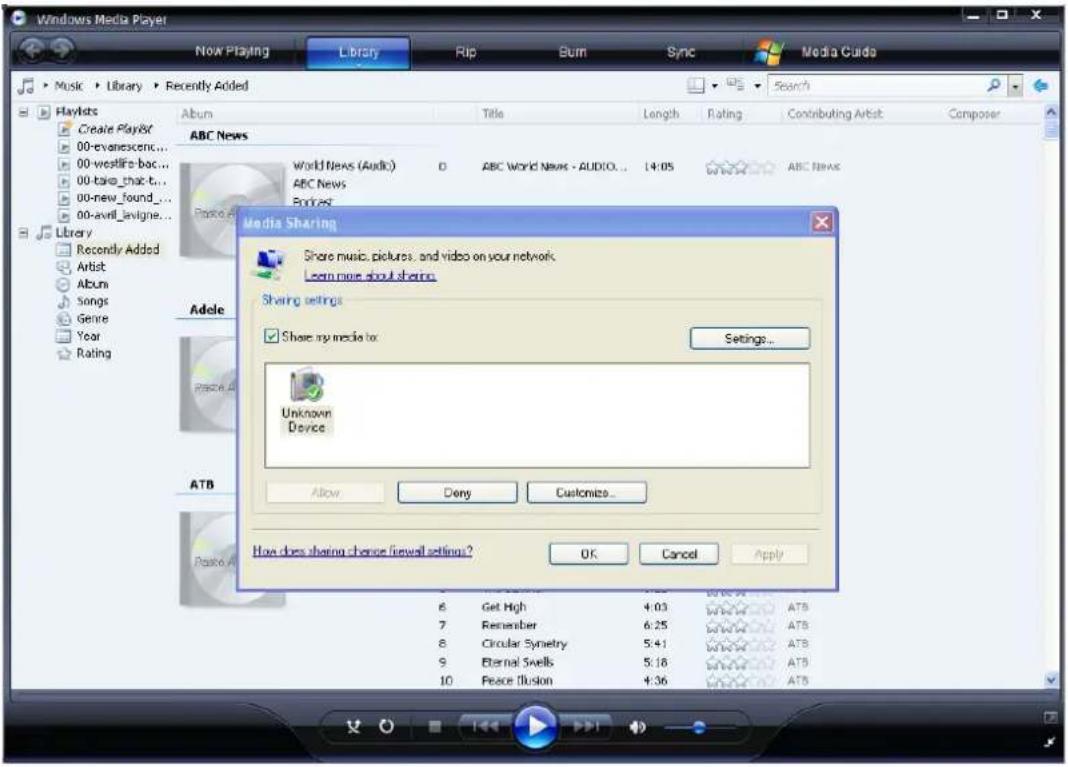Switch to the Burn tab
Viewport: 1068px width, 767px height.
point(572,52)
